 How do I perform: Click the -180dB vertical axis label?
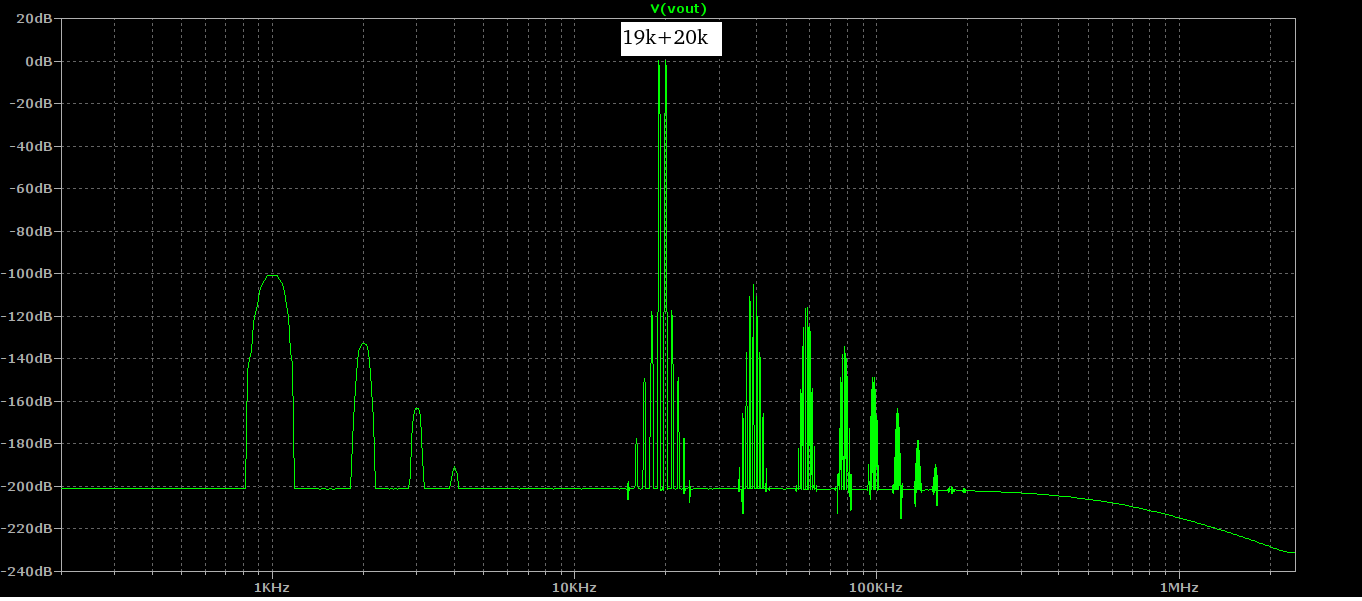point(29,444)
